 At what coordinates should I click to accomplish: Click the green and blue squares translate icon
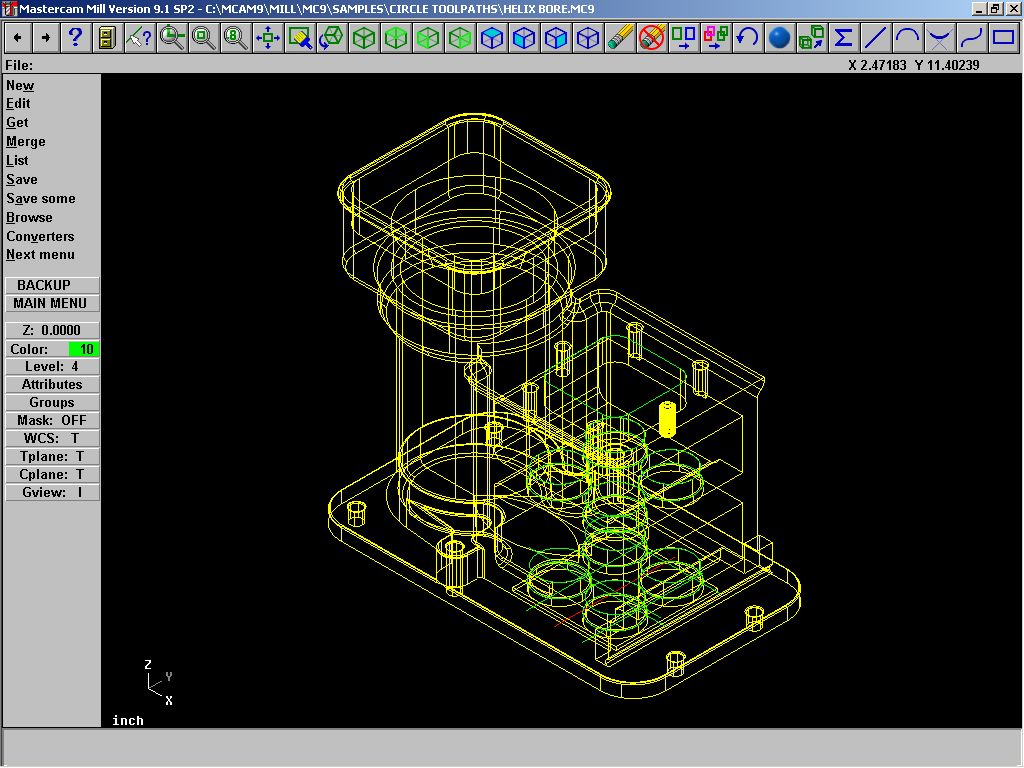click(x=684, y=38)
